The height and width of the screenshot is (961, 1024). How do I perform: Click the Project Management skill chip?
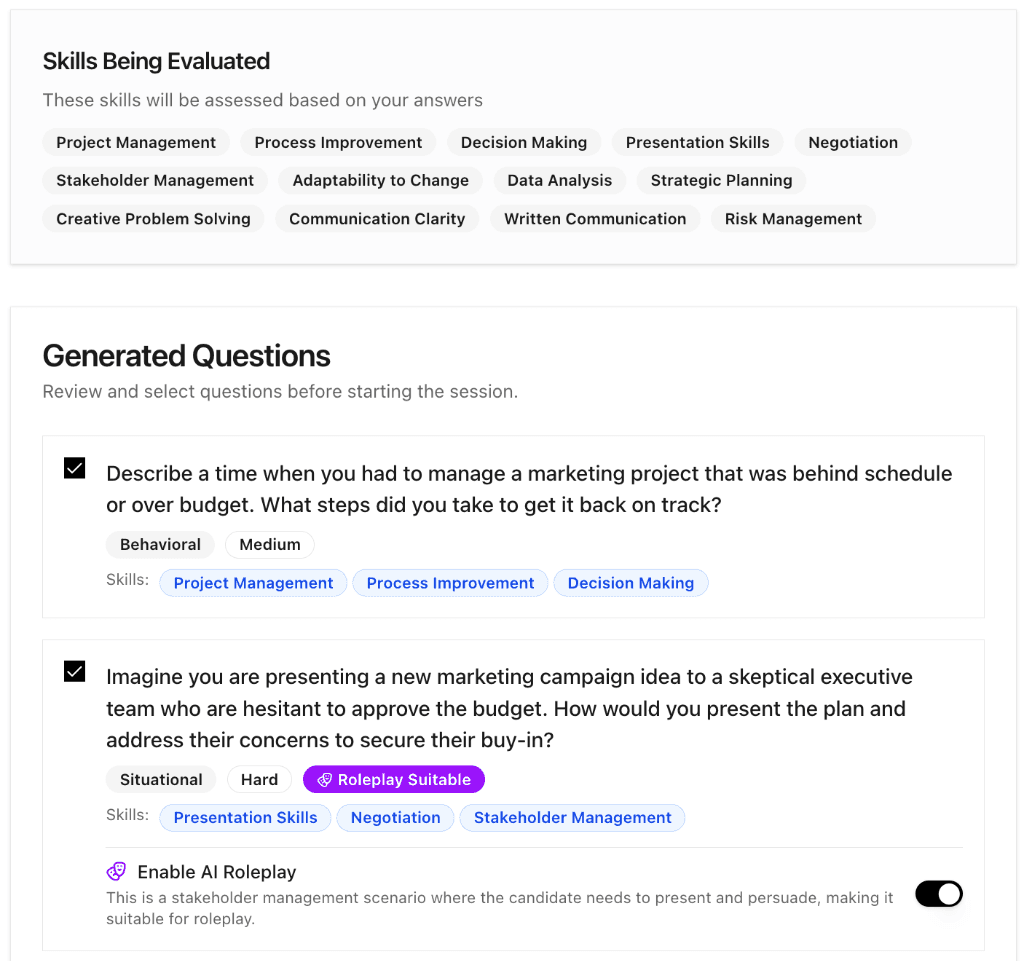[135, 142]
